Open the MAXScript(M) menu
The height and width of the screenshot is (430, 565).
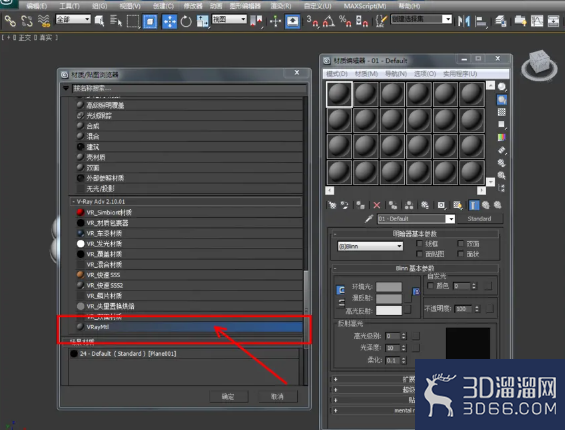(x=365, y=6)
